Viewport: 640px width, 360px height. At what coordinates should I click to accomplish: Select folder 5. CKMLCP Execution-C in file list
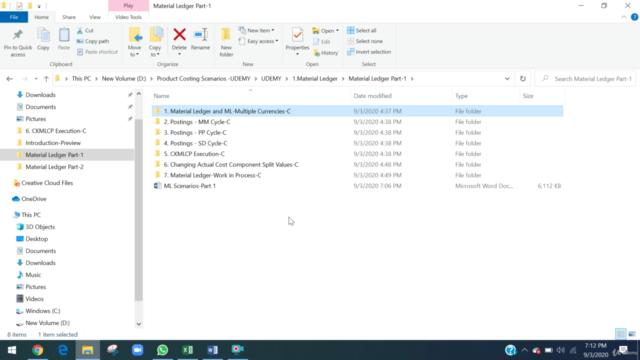[194, 153]
